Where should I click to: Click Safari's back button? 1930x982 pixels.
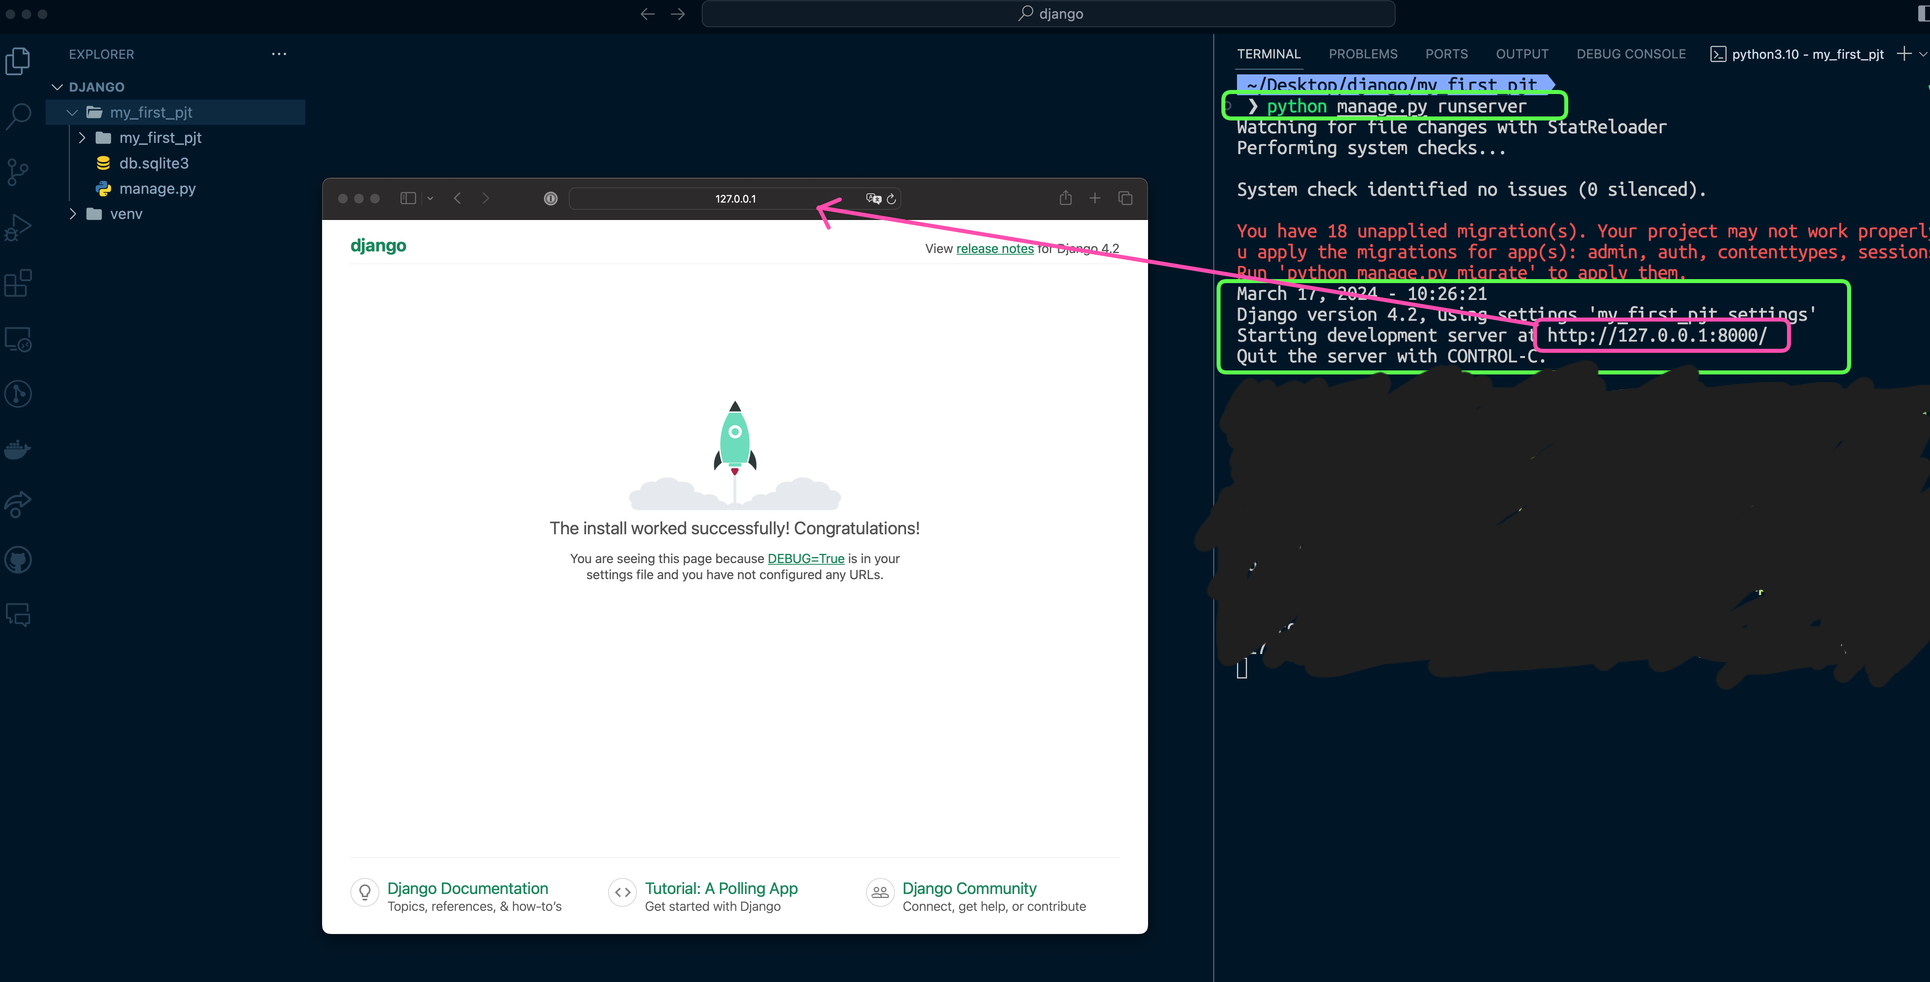tap(458, 198)
